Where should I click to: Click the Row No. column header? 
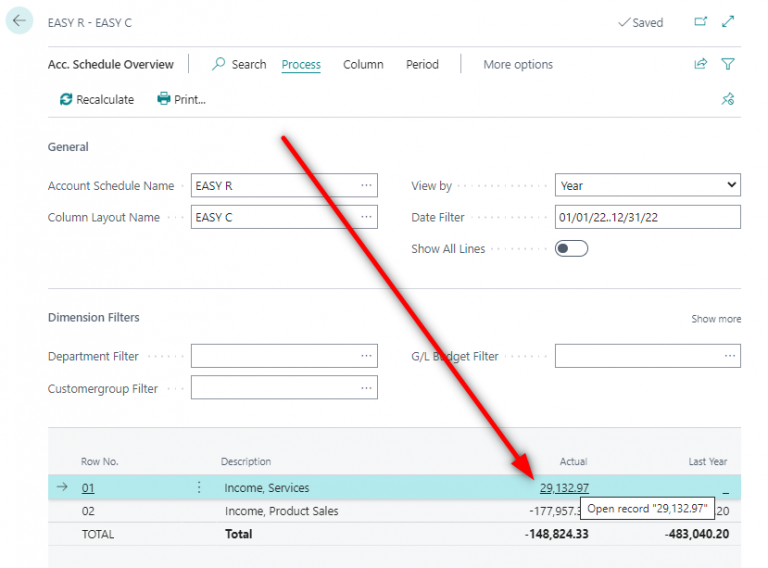click(99, 461)
